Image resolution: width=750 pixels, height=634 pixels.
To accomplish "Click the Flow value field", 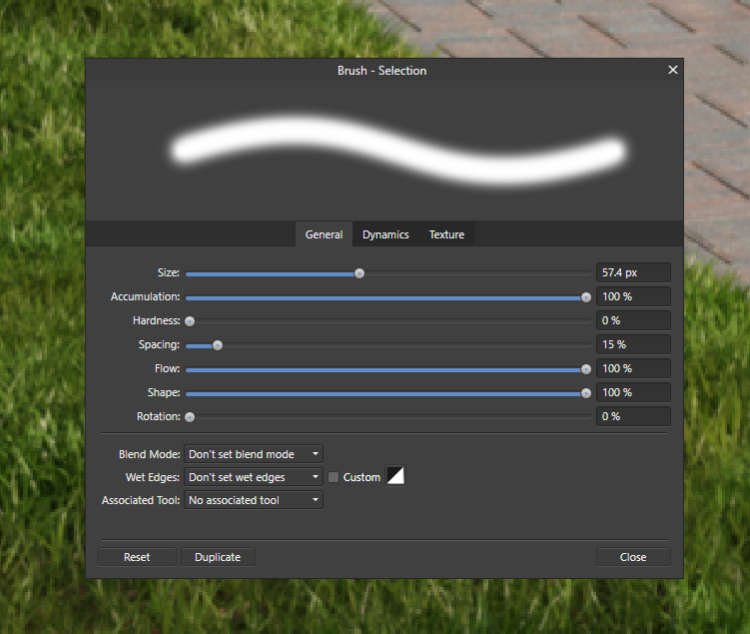I will pyautogui.click(x=633, y=368).
